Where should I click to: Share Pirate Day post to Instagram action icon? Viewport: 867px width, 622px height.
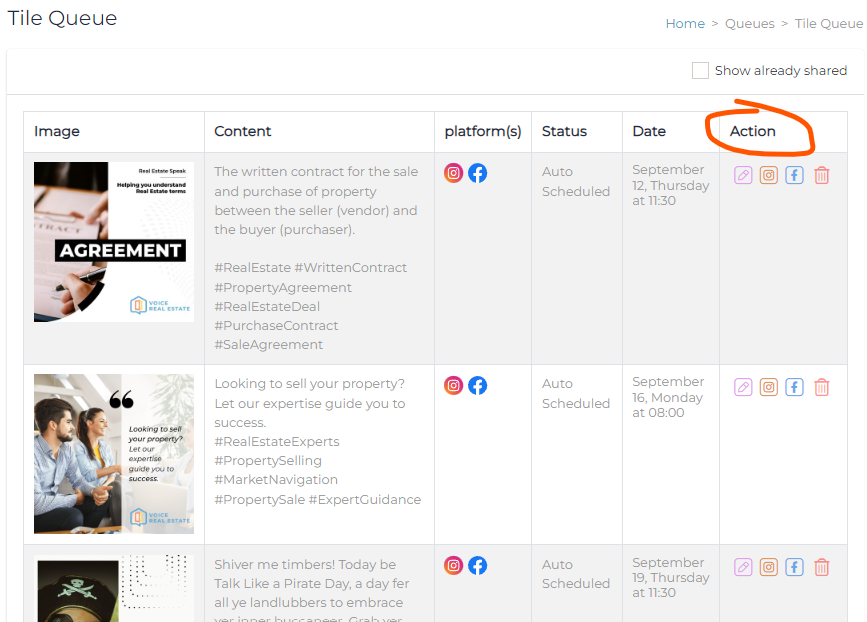click(769, 567)
